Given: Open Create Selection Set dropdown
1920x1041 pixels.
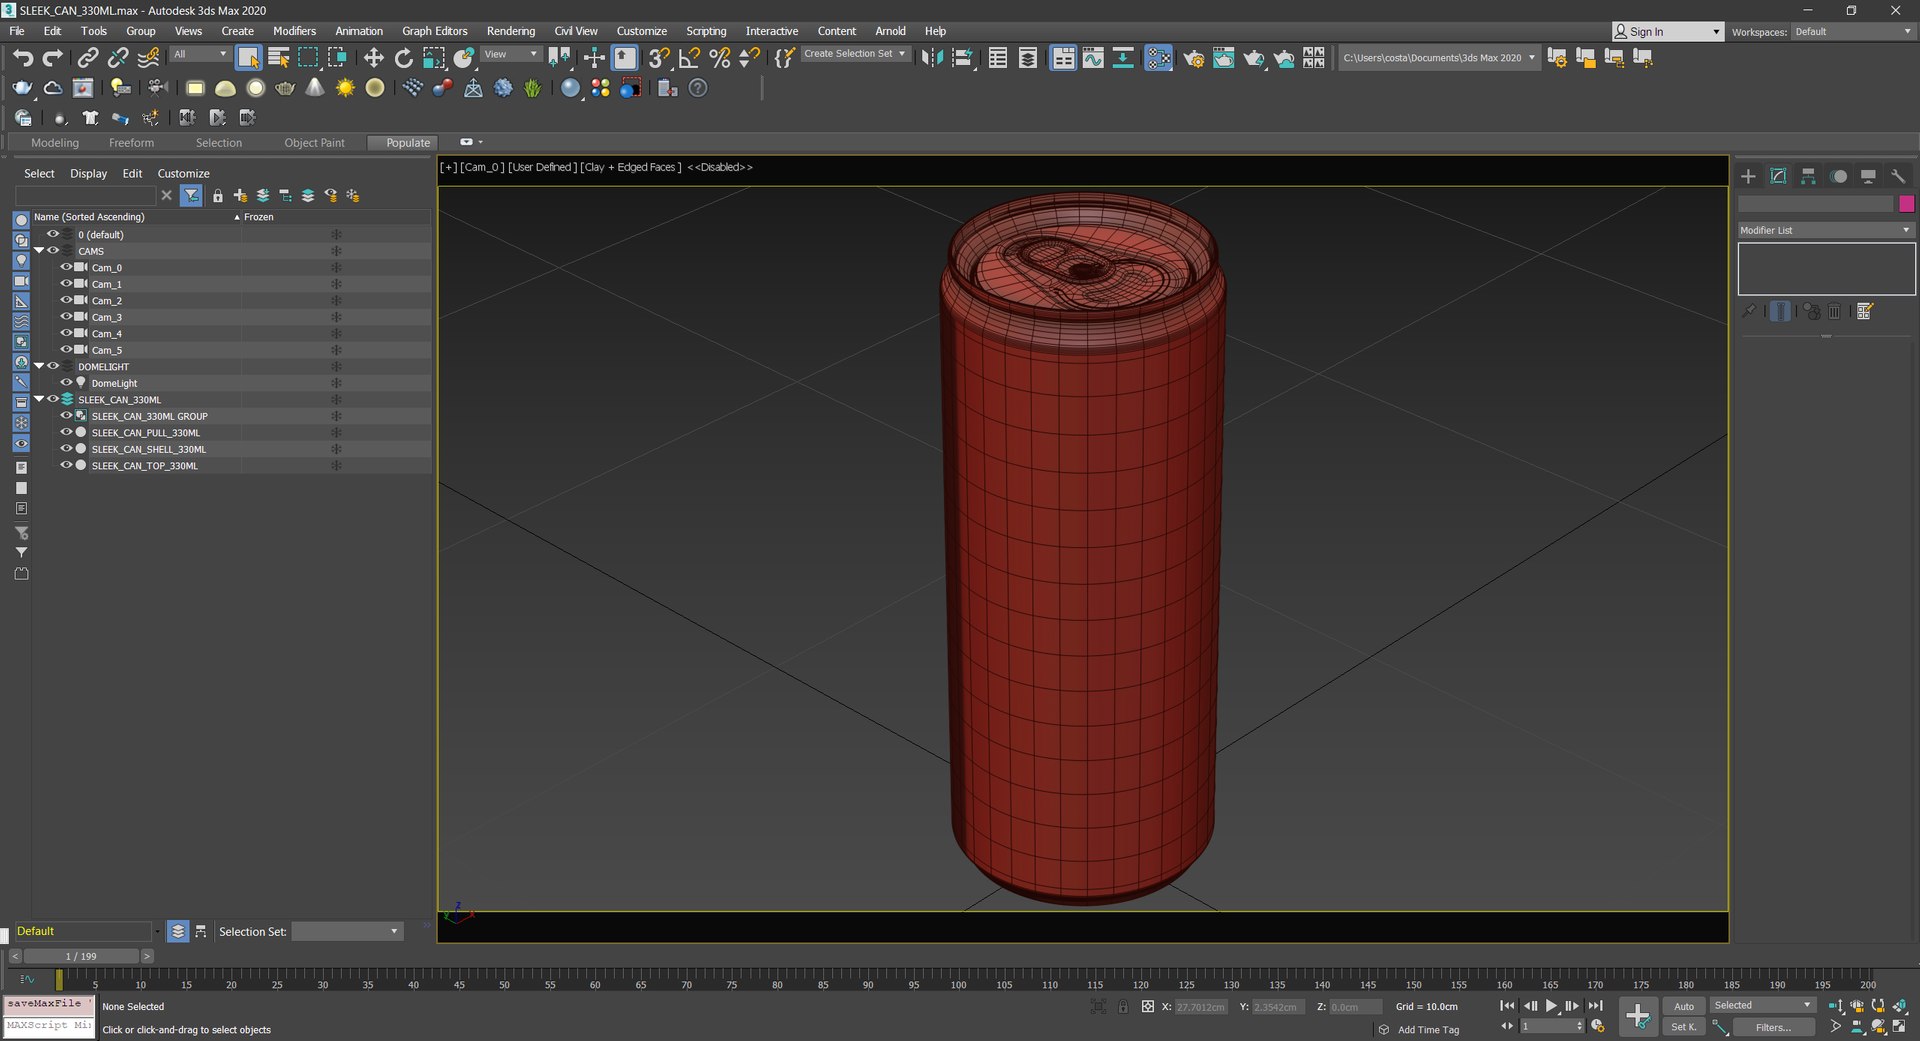Looking at the screenshot, I should coord(855,54).
